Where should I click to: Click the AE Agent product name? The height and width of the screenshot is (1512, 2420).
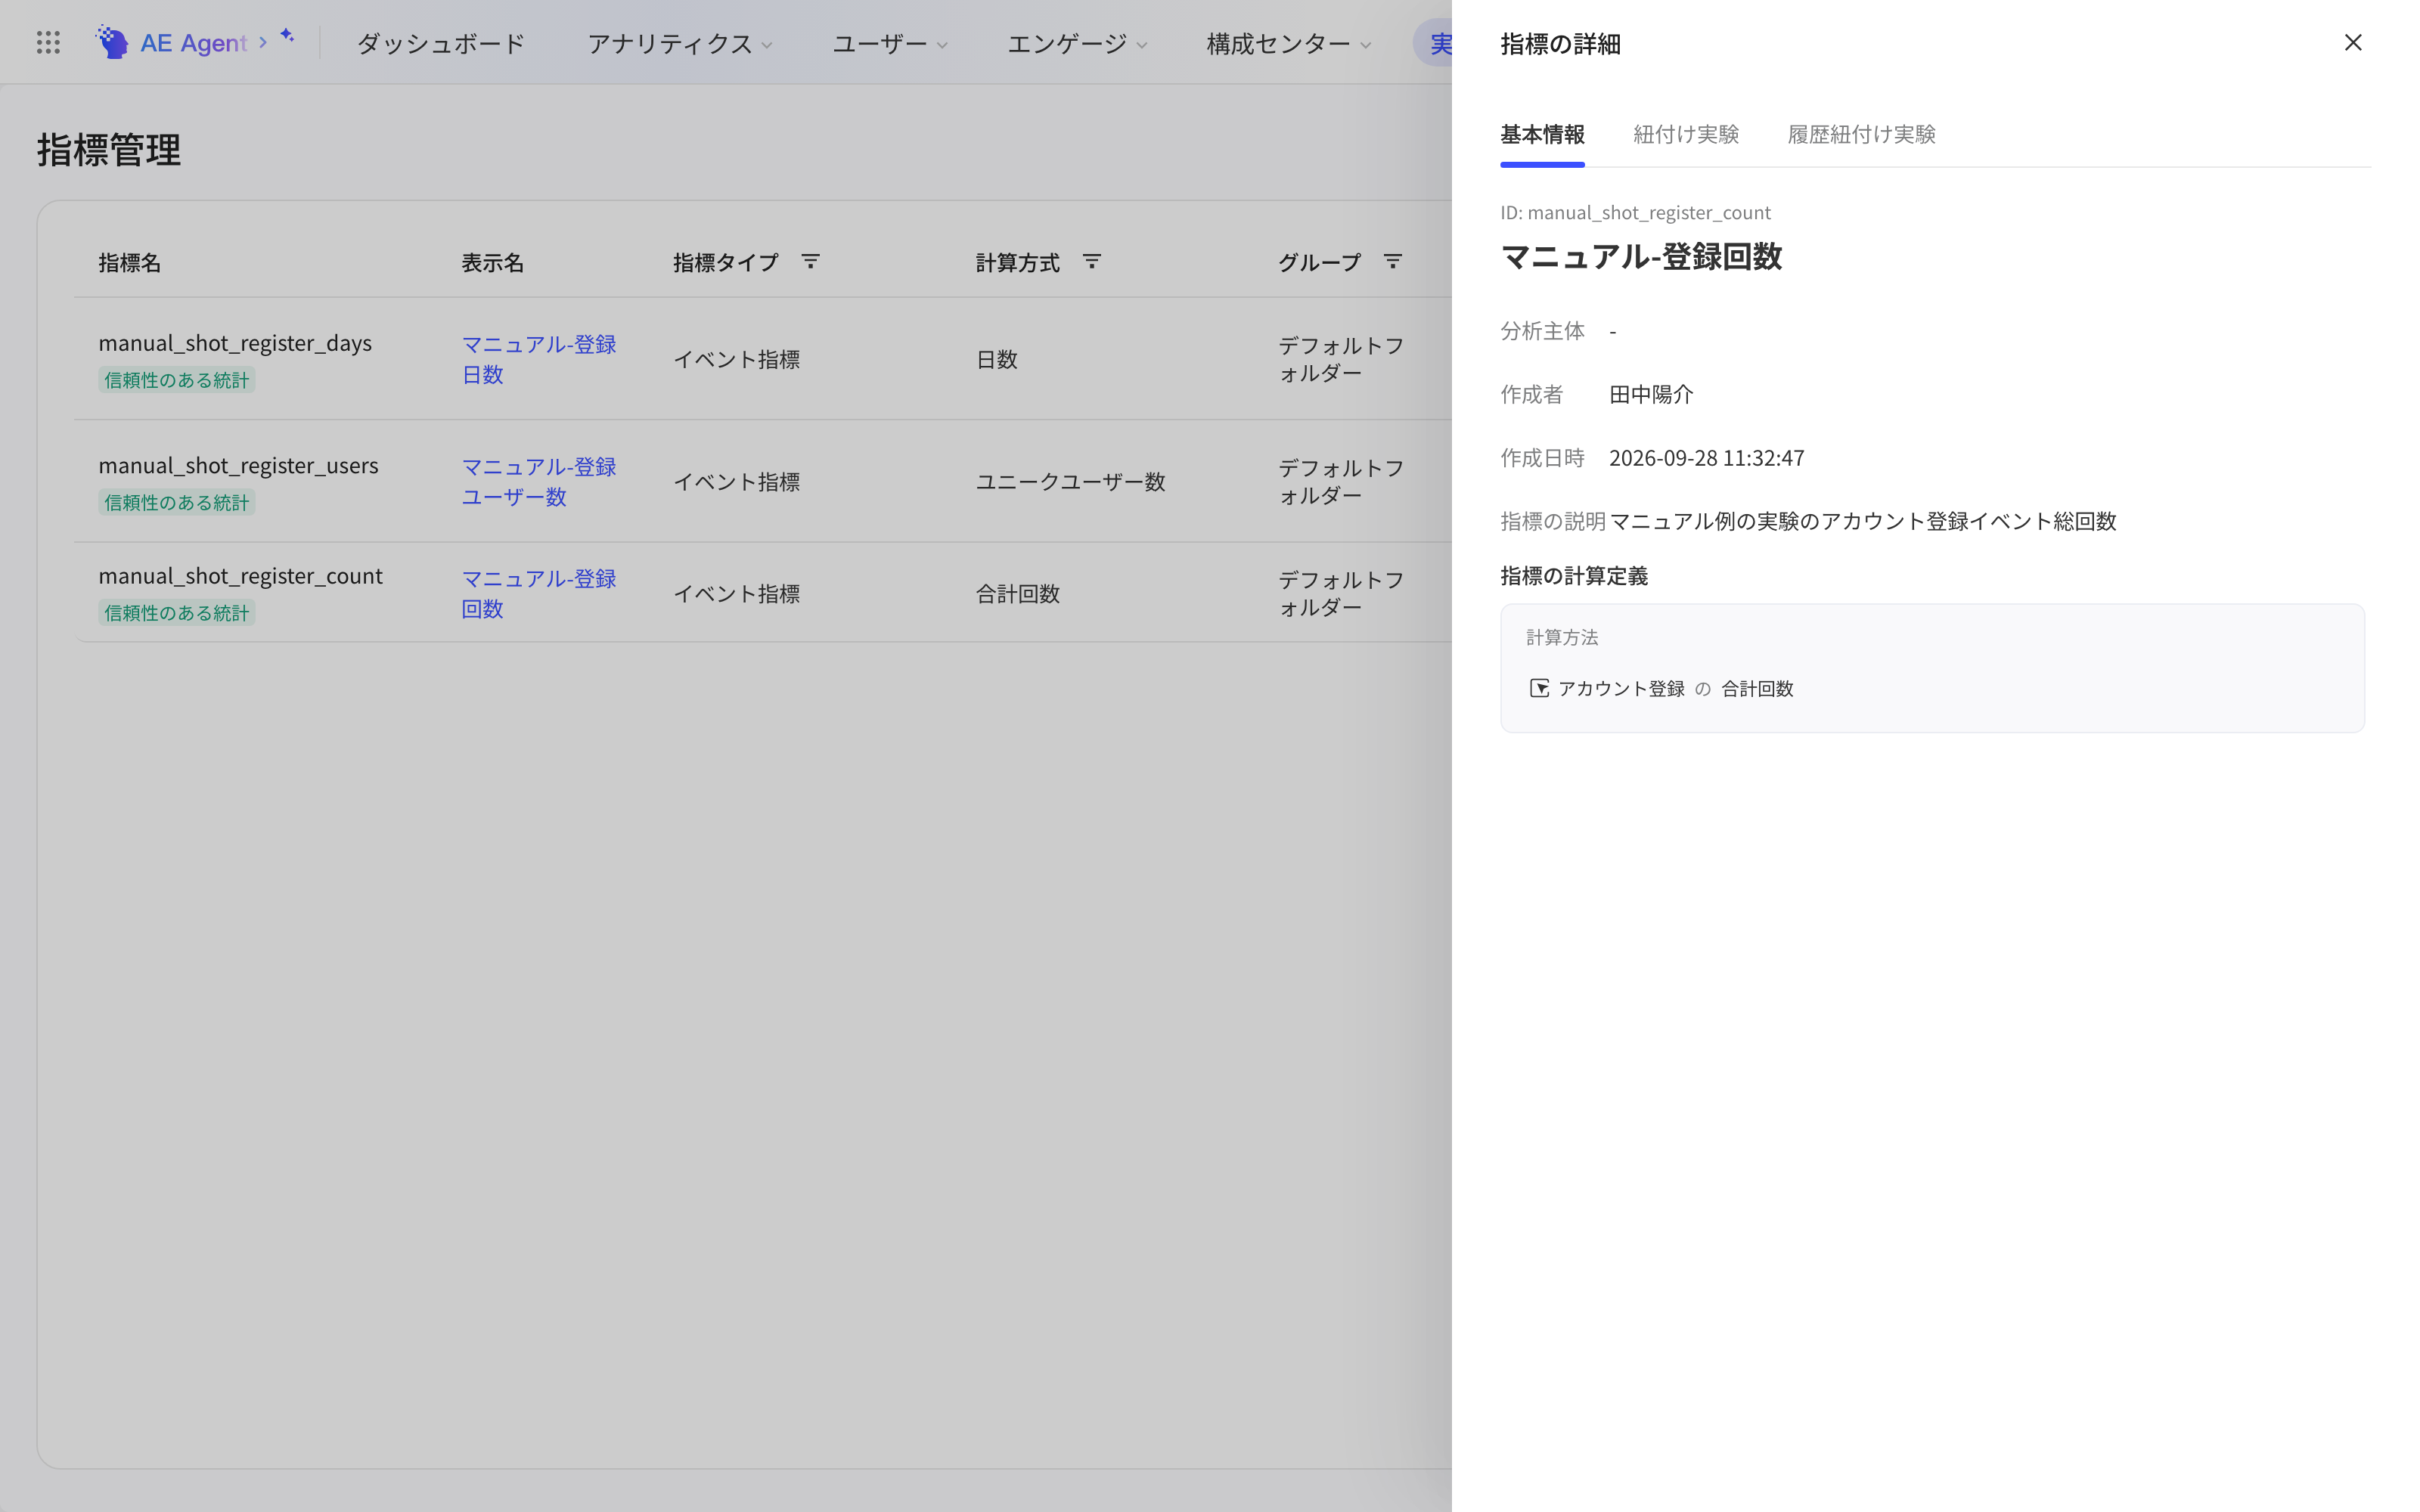pyautogui.click(x=193, y=43)
